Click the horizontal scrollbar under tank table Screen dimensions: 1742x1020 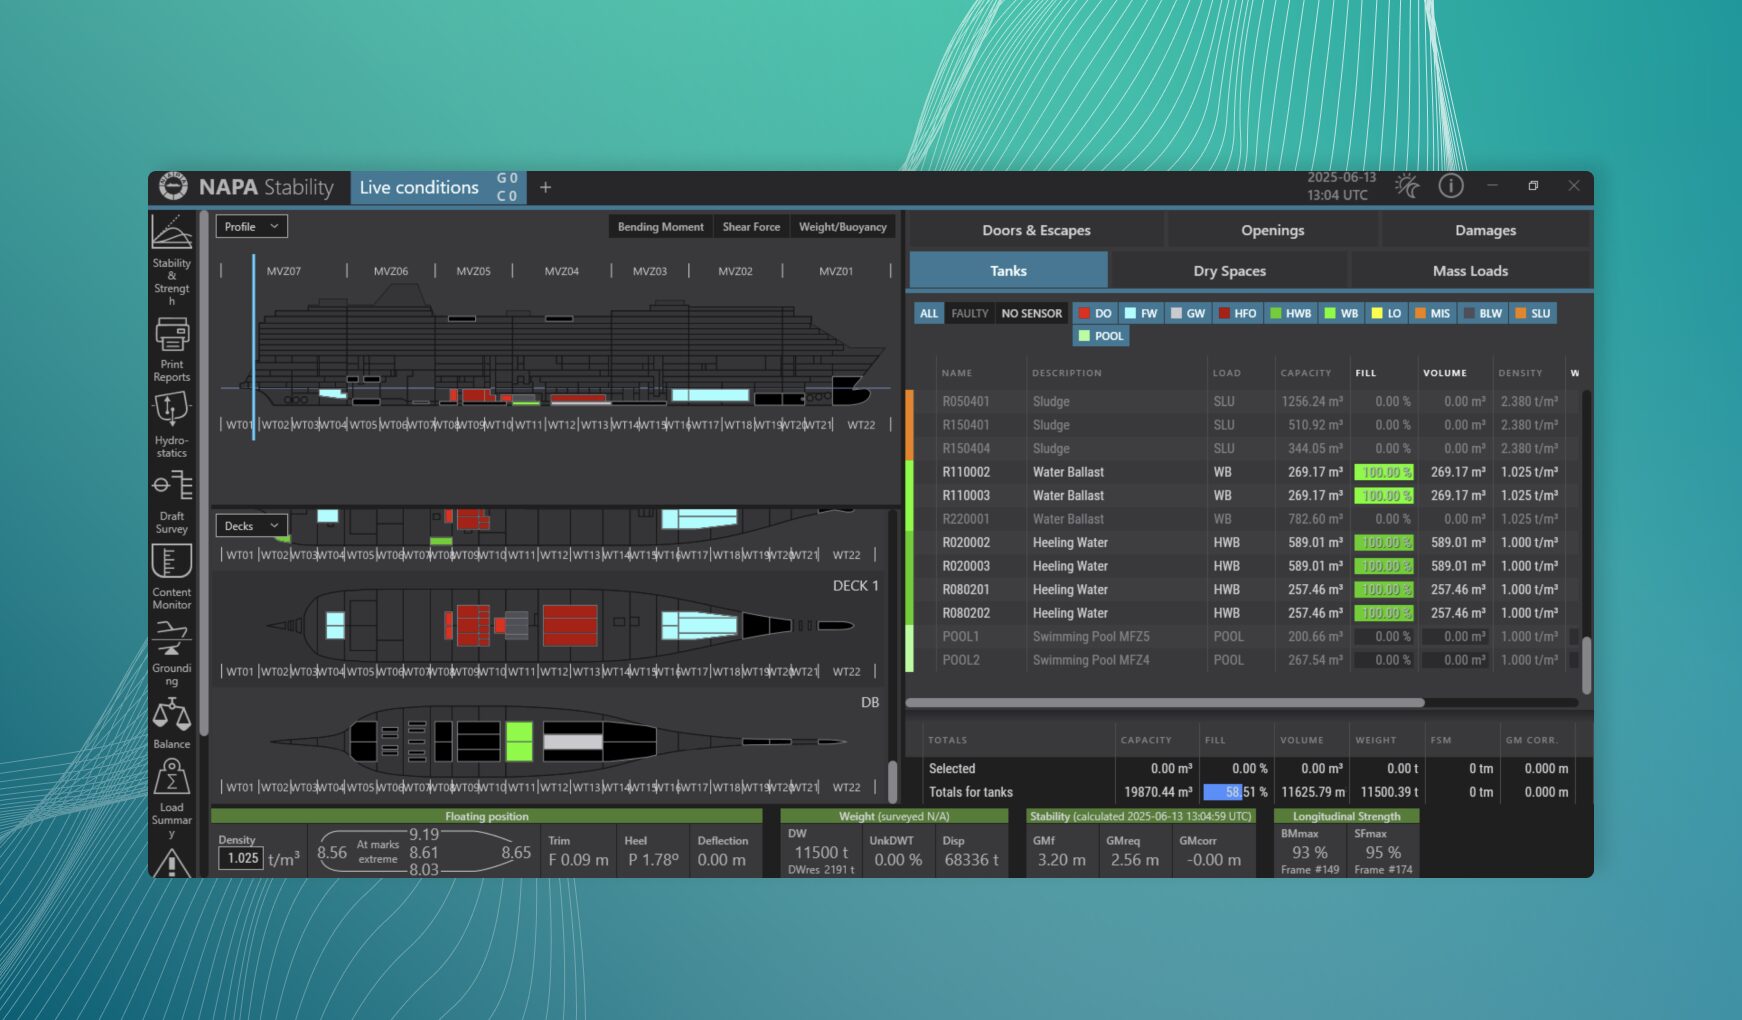pyautogui.click(x=1165, y=703)
